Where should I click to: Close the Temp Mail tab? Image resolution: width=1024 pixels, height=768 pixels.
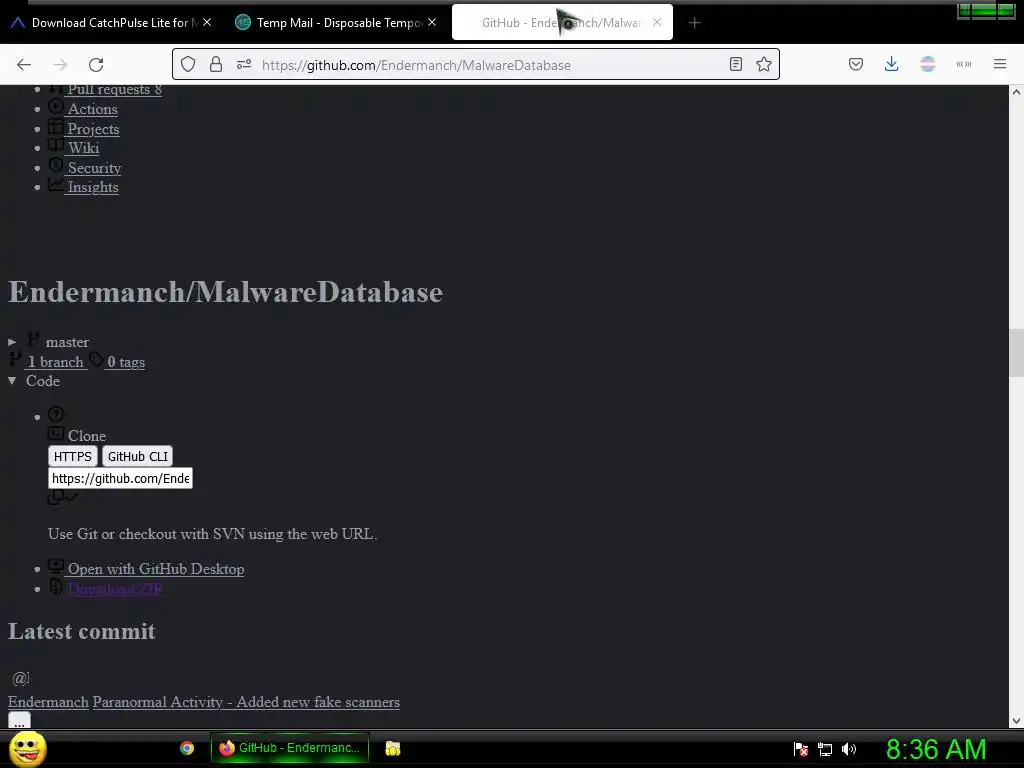(432, 22)
